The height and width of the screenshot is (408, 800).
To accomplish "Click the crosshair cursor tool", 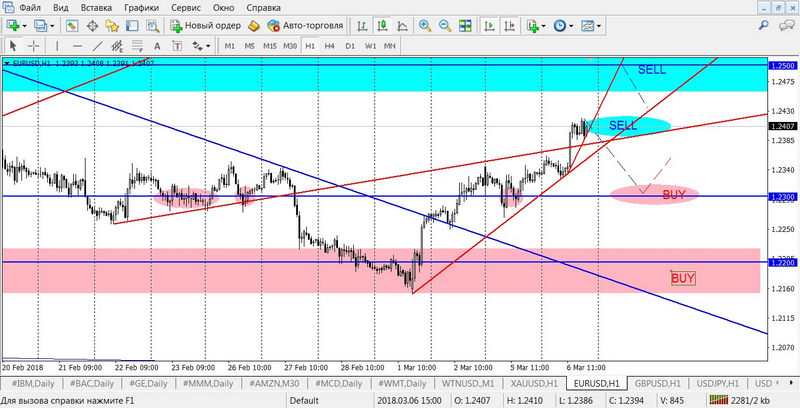I will click(34, 46).
